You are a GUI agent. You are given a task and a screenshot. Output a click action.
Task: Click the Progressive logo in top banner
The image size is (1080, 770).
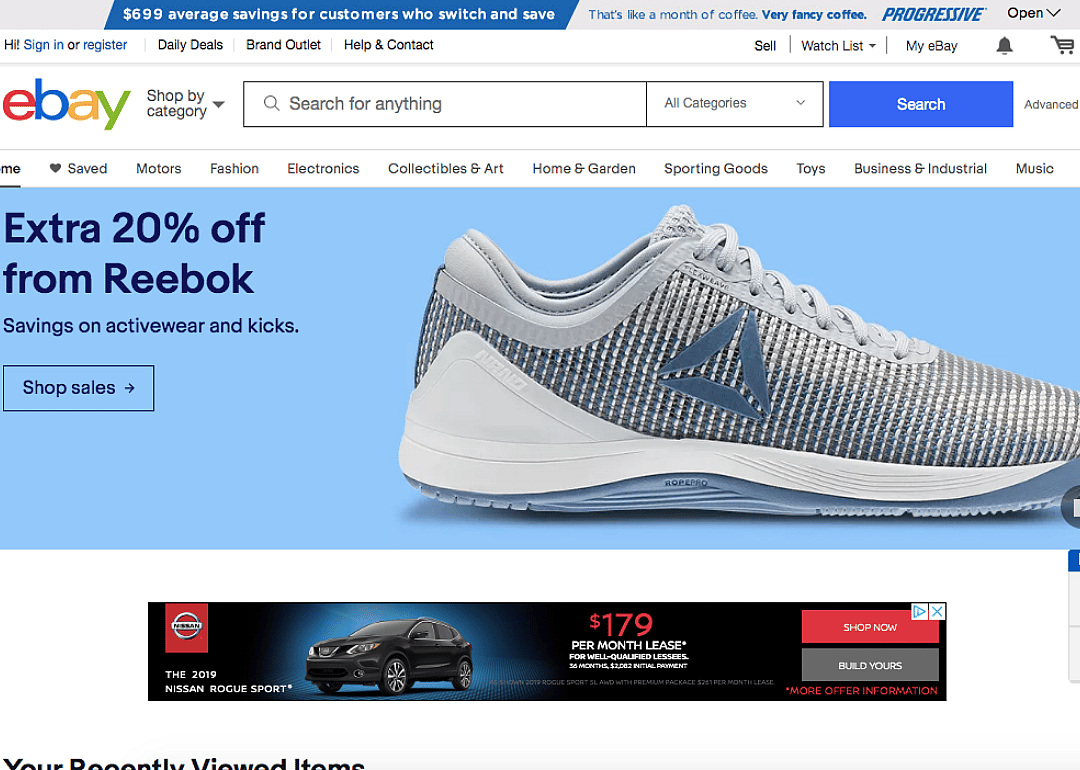[x=933, y=14]
